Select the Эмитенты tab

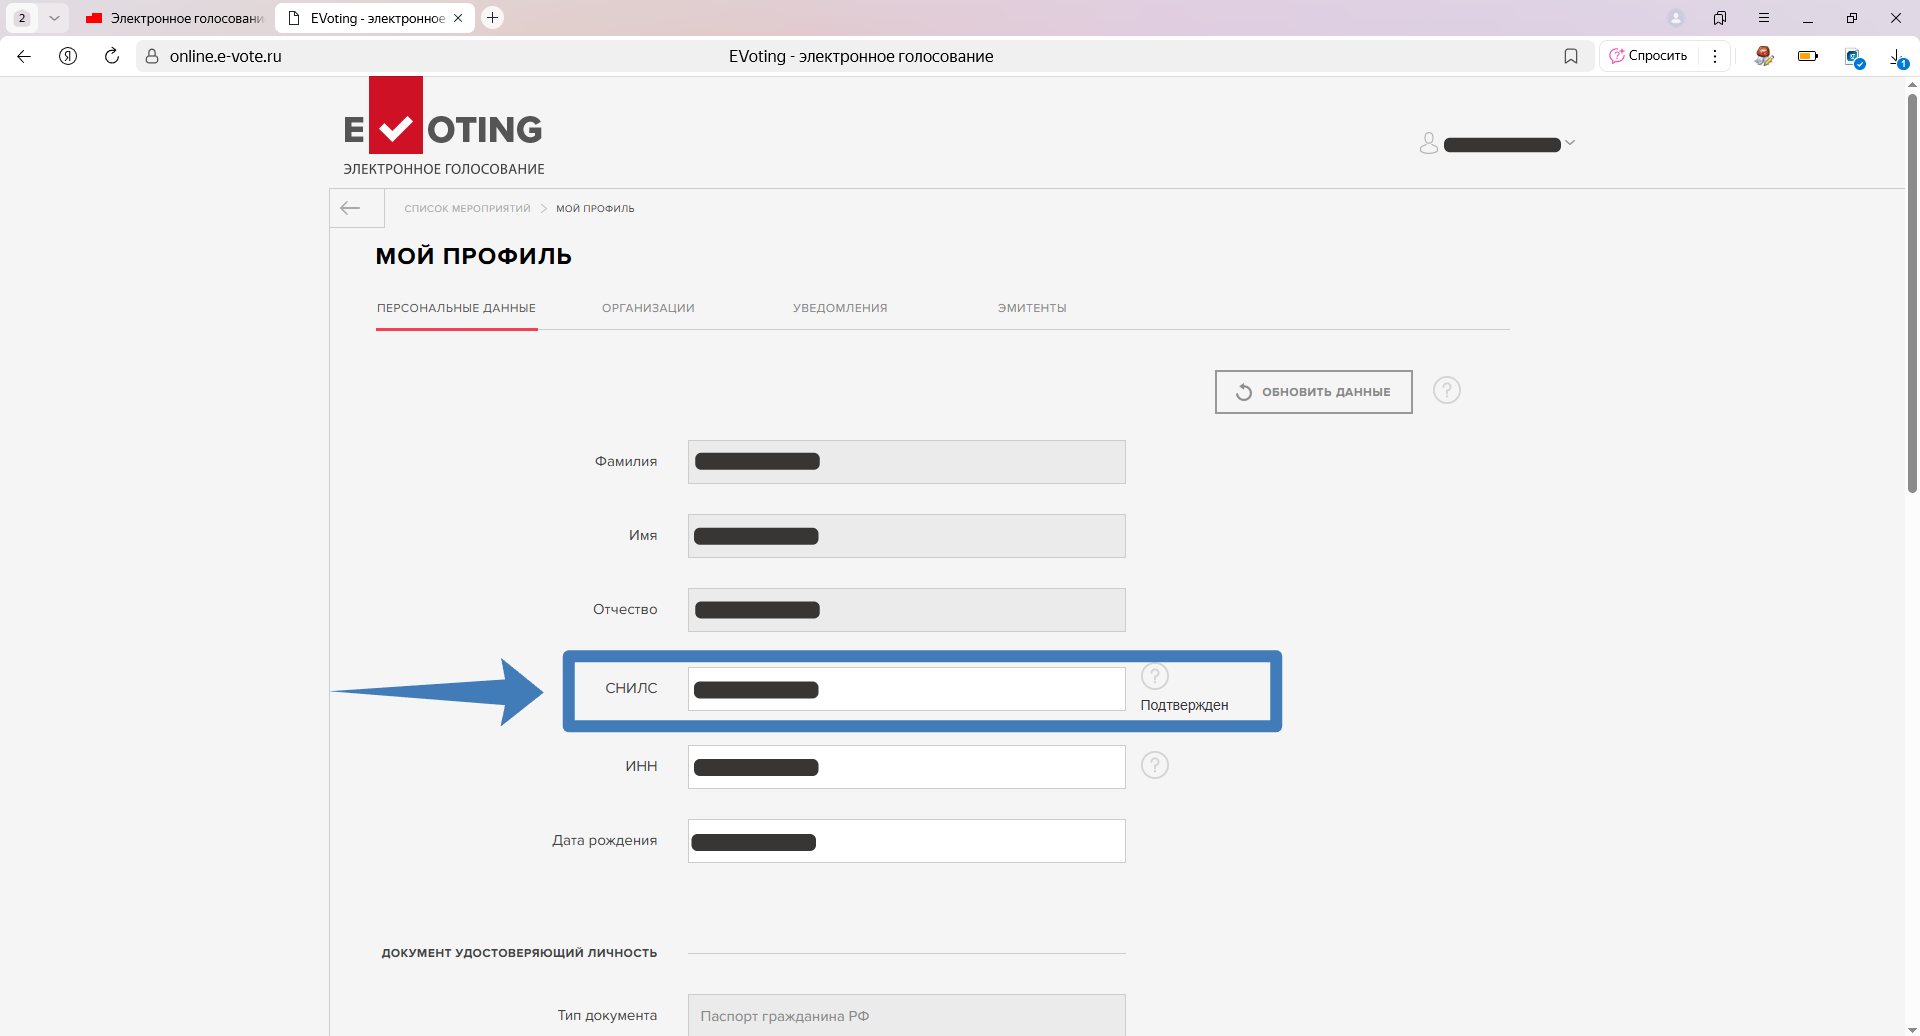[1032, 308]
